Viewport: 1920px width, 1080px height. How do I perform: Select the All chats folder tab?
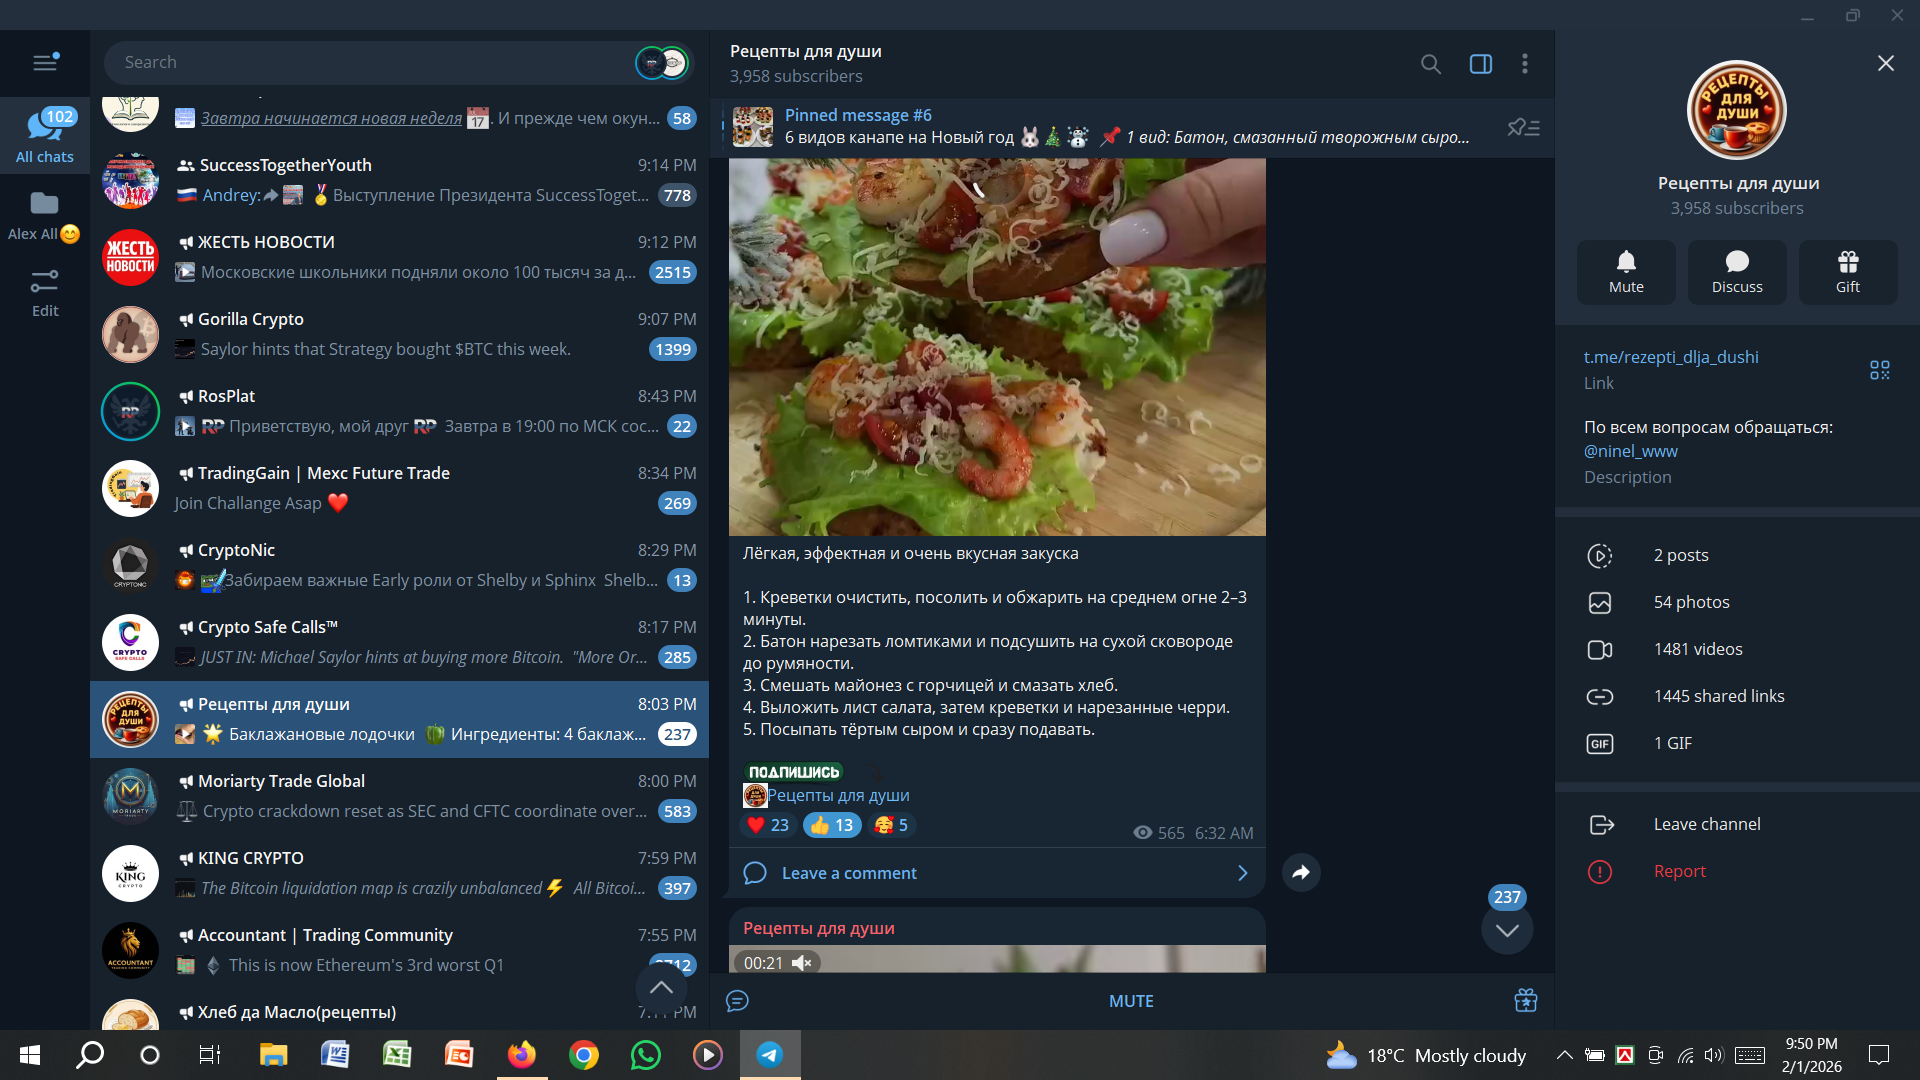pos(45,135)
